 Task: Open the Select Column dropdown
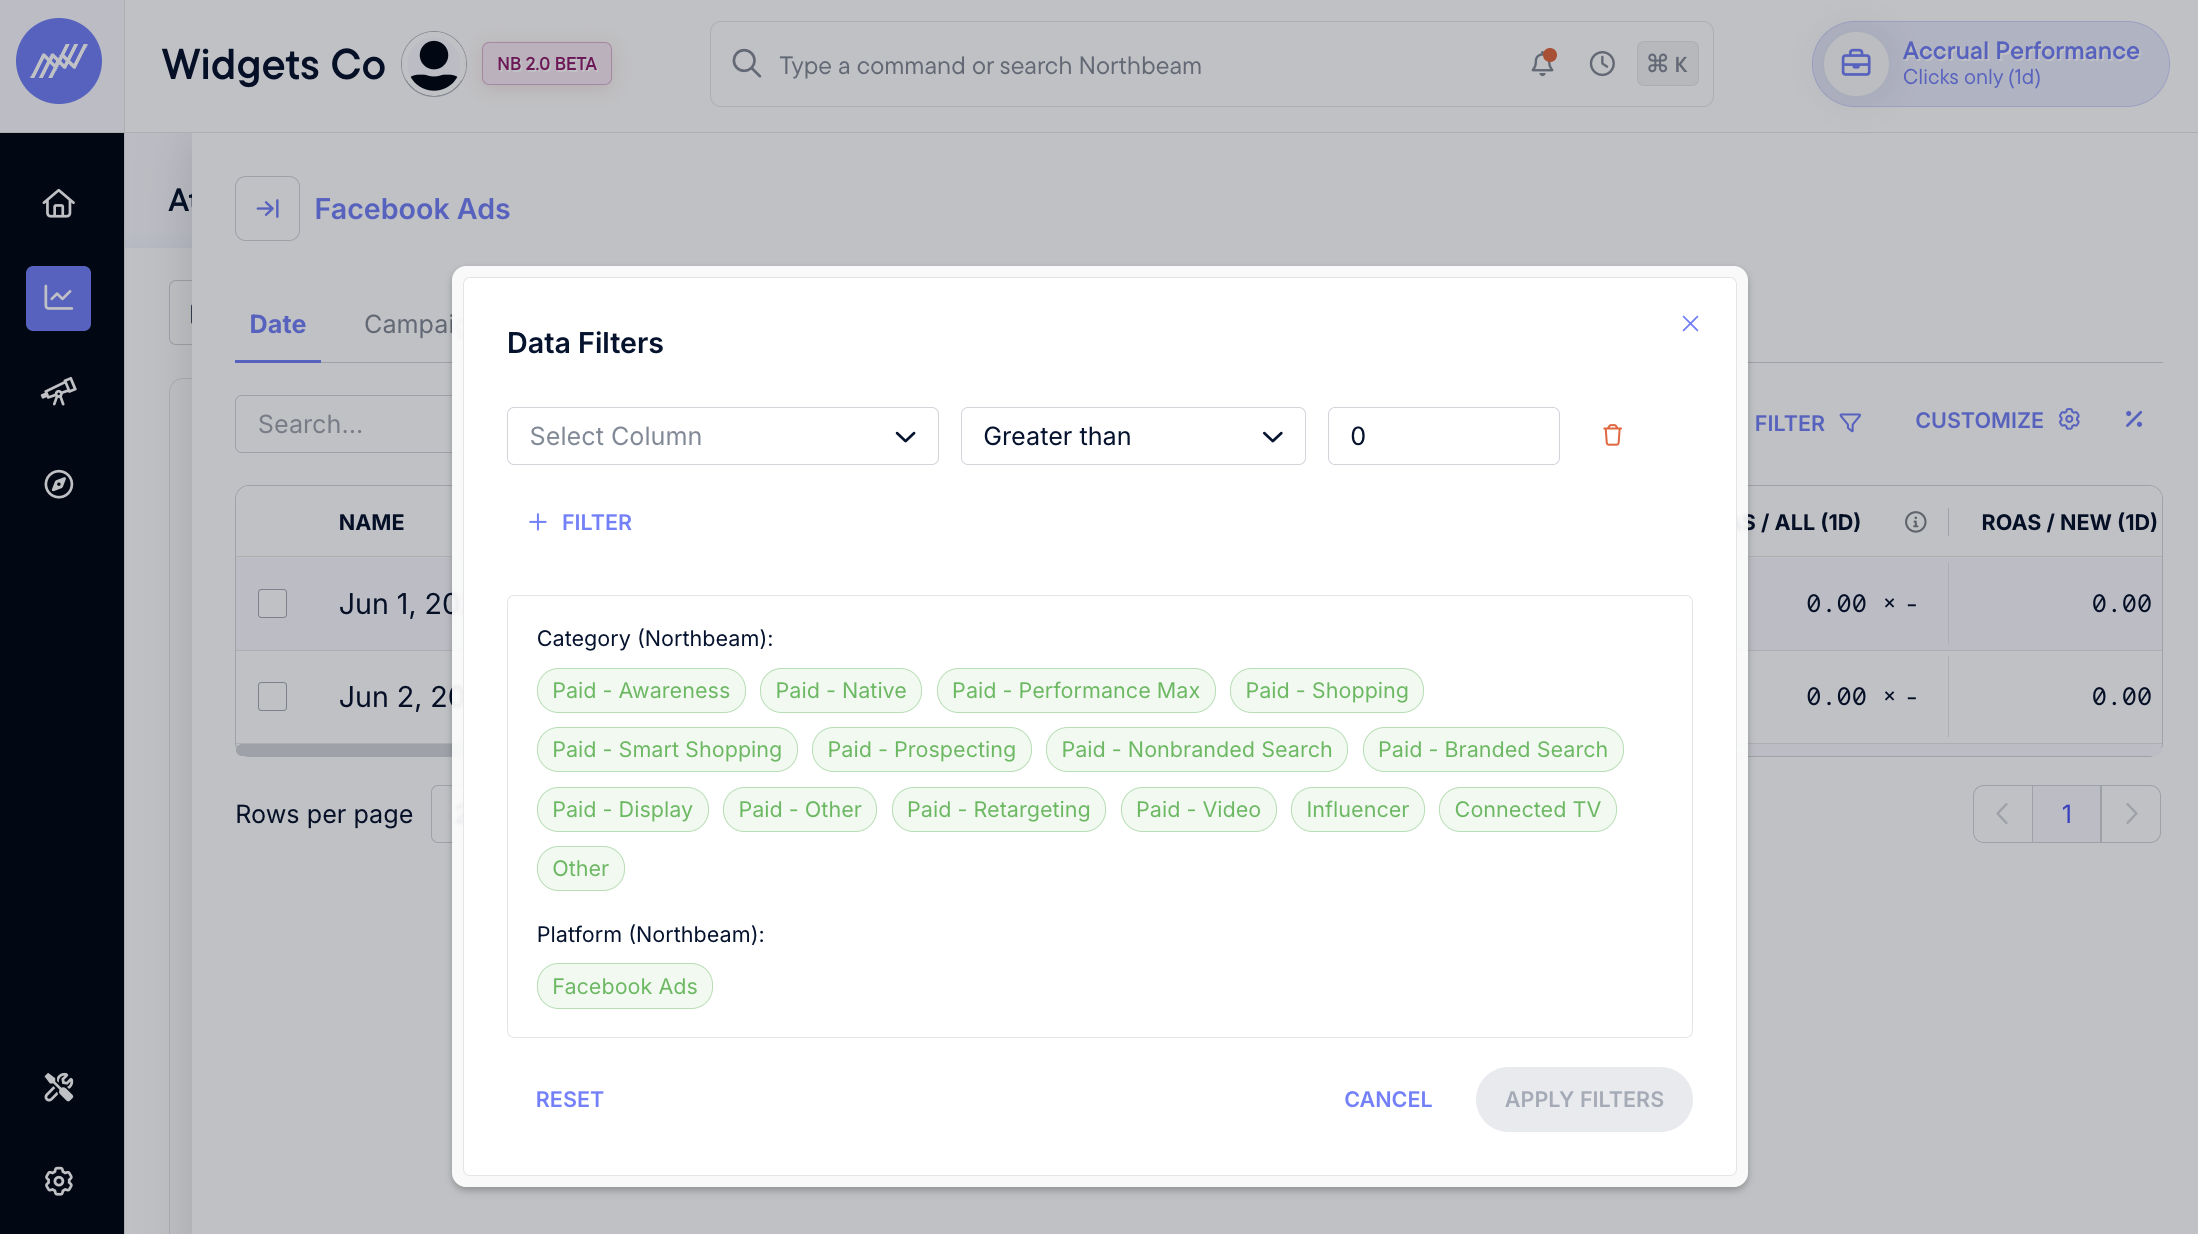(723, 436)
